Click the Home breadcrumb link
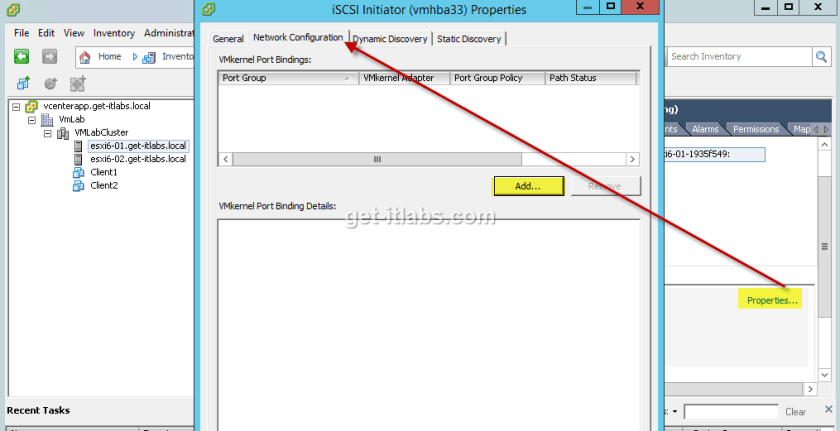The height and width of the screenshot is (431, 840). tap(109, 56)
